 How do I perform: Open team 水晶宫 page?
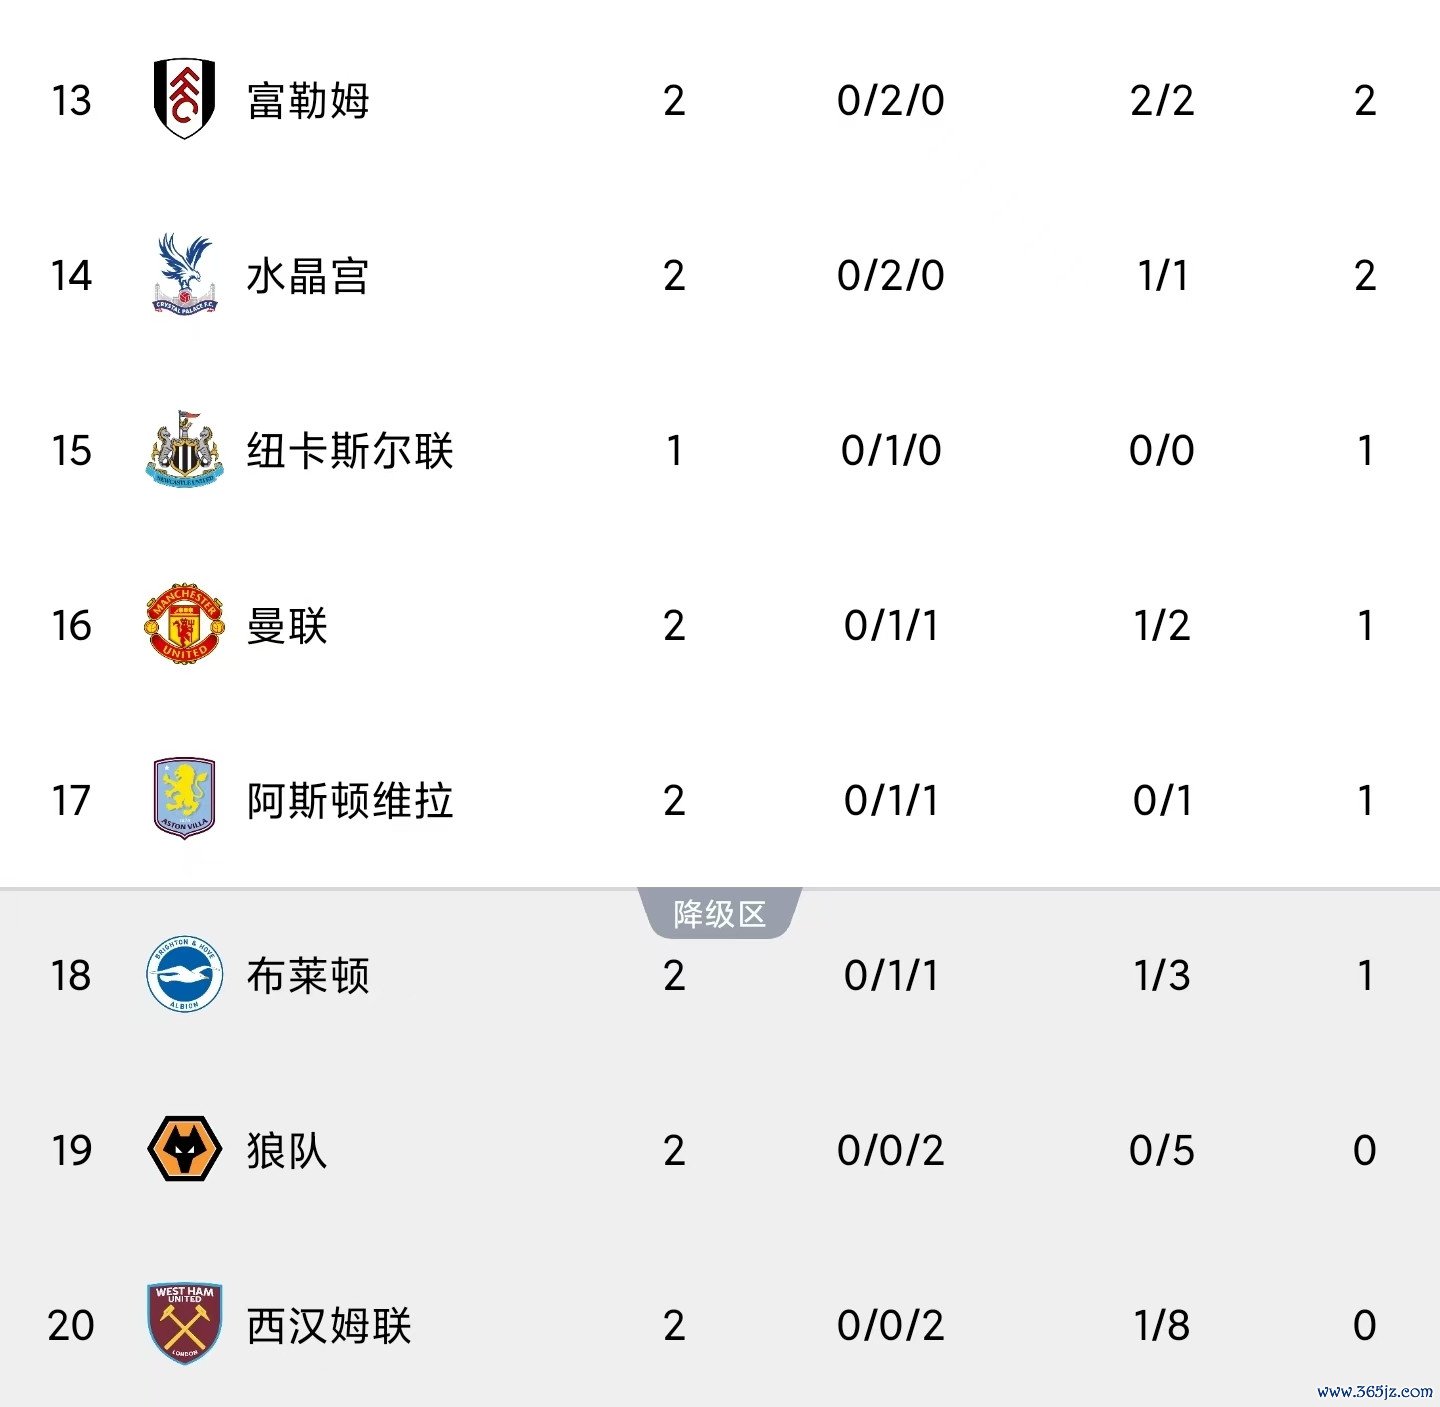[x=309, y=276]
